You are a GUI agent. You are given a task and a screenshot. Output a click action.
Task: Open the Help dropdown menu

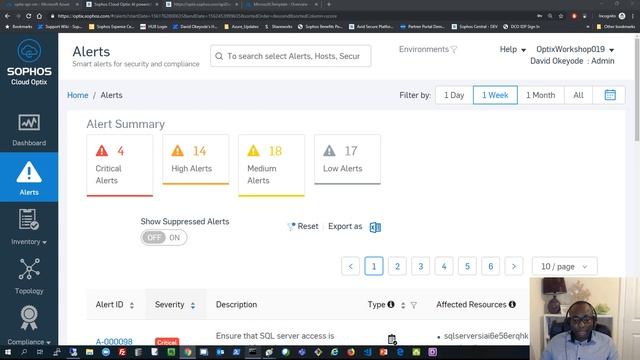pos(513,49)
